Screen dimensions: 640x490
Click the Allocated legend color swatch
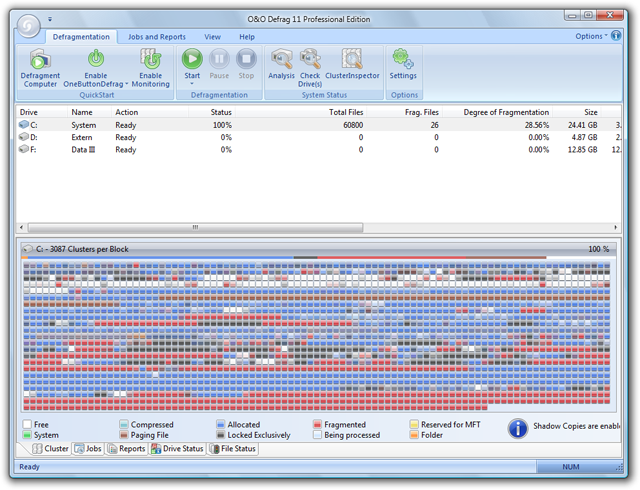[221, 424]
